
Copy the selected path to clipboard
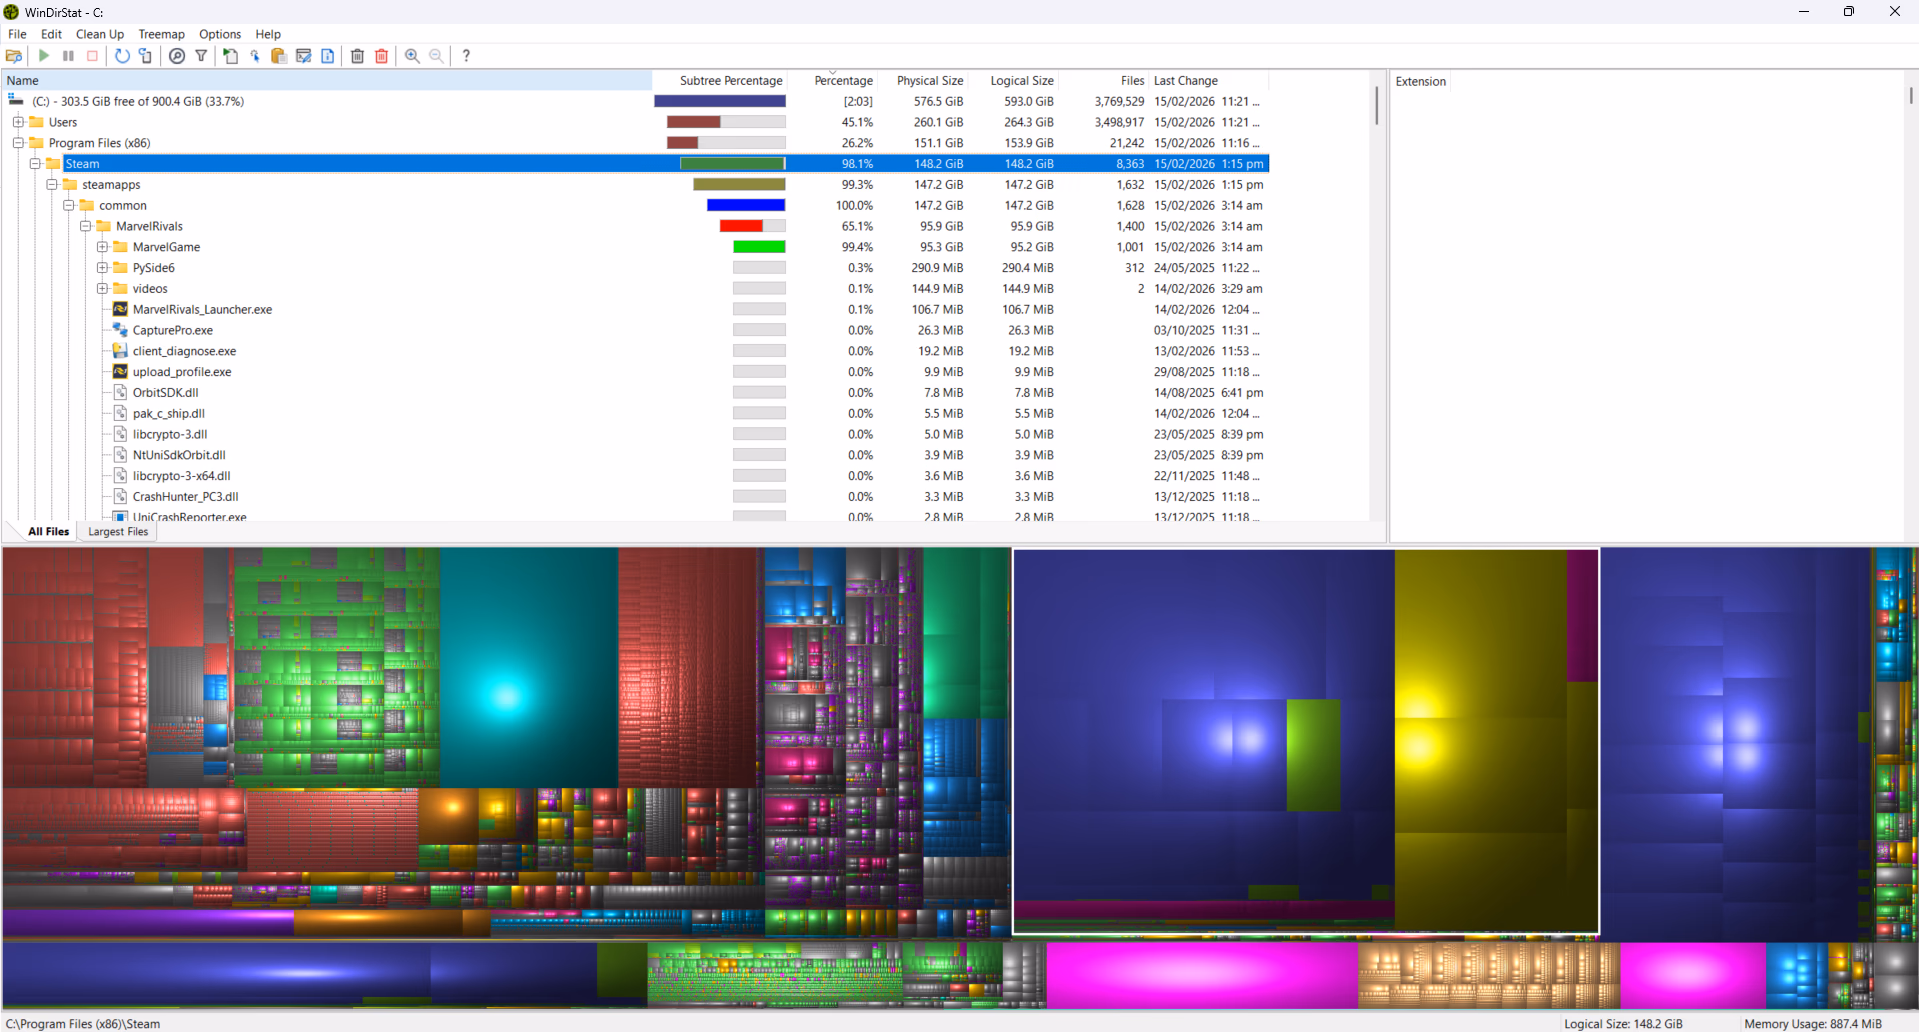pos(279,56)
